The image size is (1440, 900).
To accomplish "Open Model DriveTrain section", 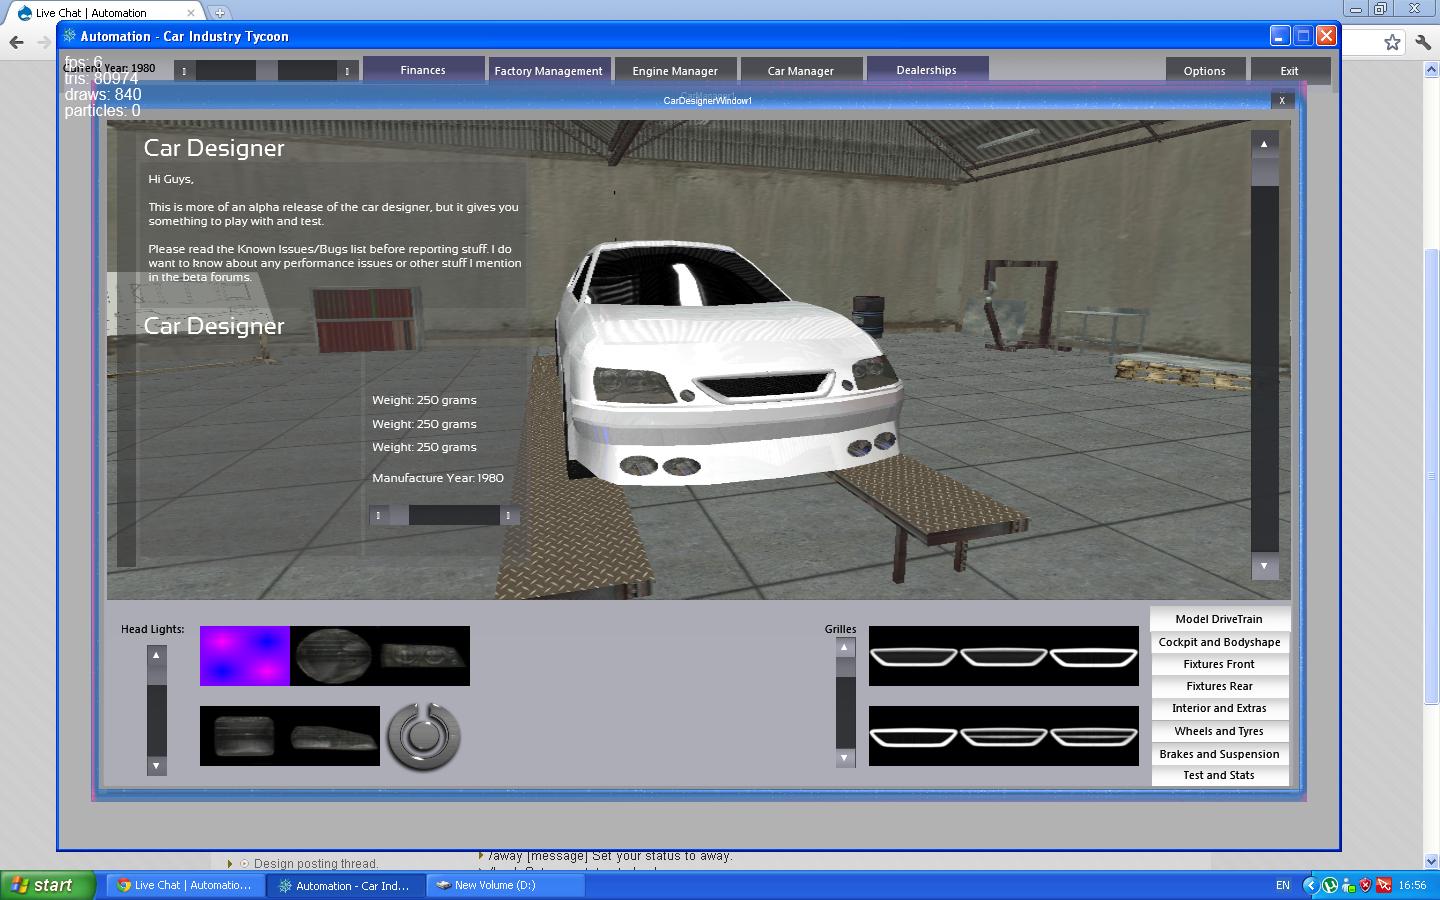I will point(1219,619).
